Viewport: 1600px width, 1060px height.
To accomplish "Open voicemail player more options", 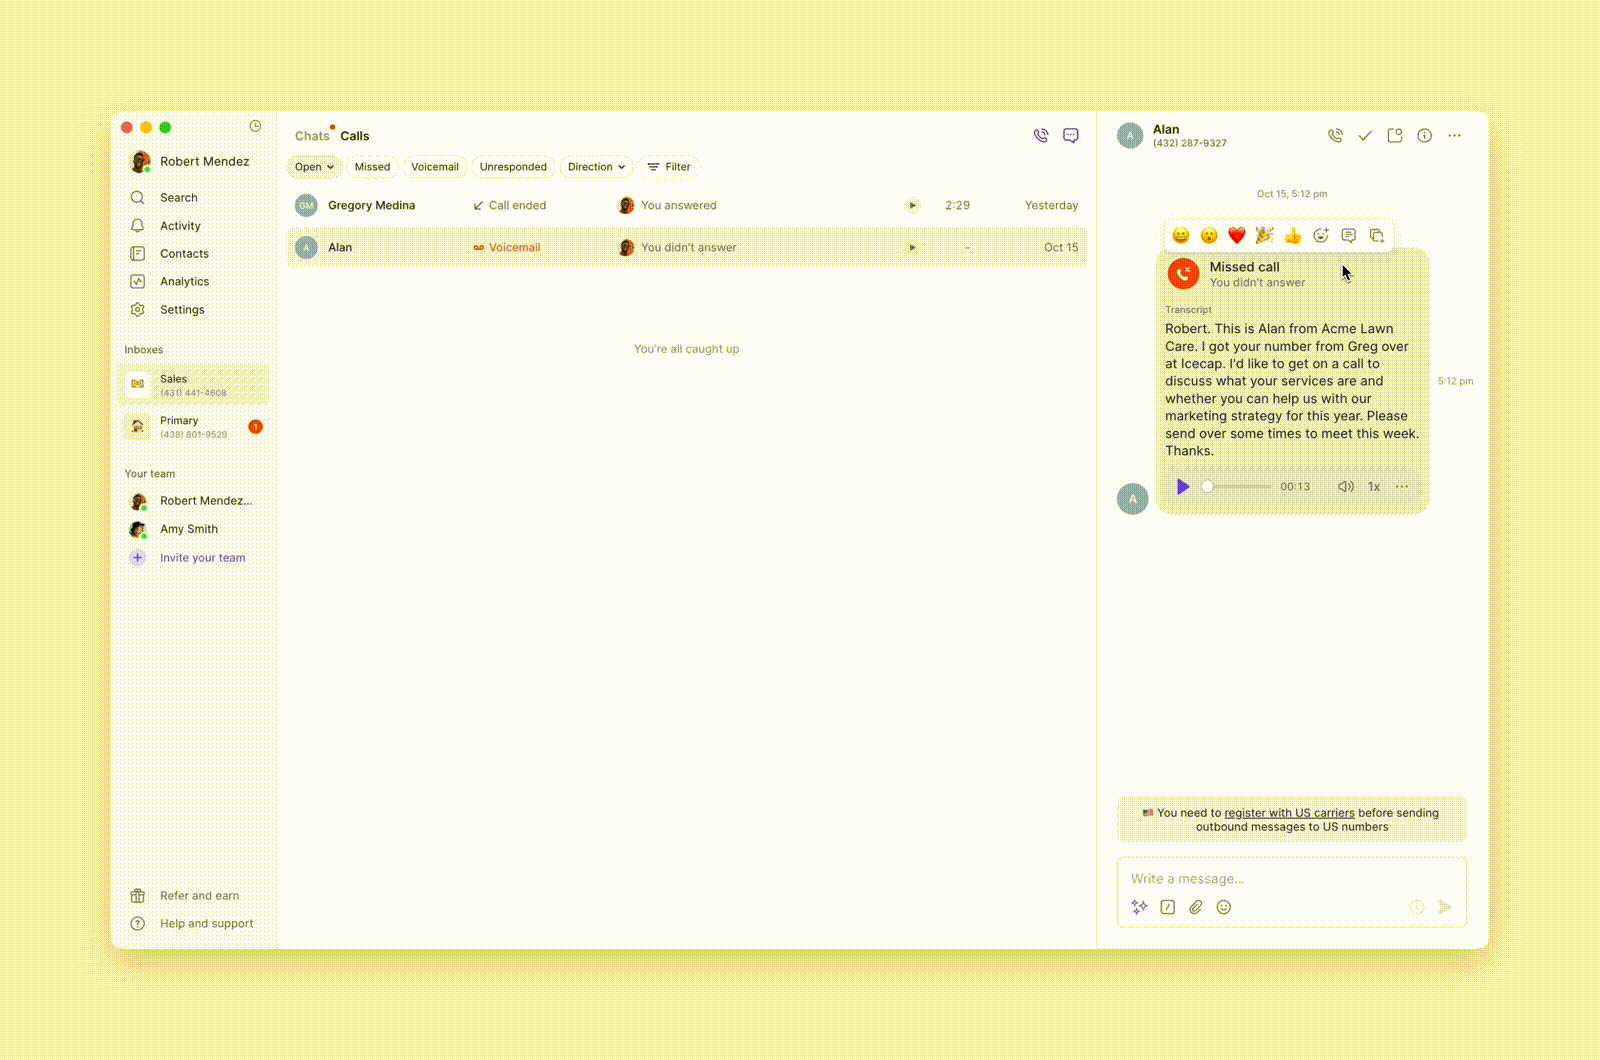I will pyautogui.click(x=1402, y=487).
